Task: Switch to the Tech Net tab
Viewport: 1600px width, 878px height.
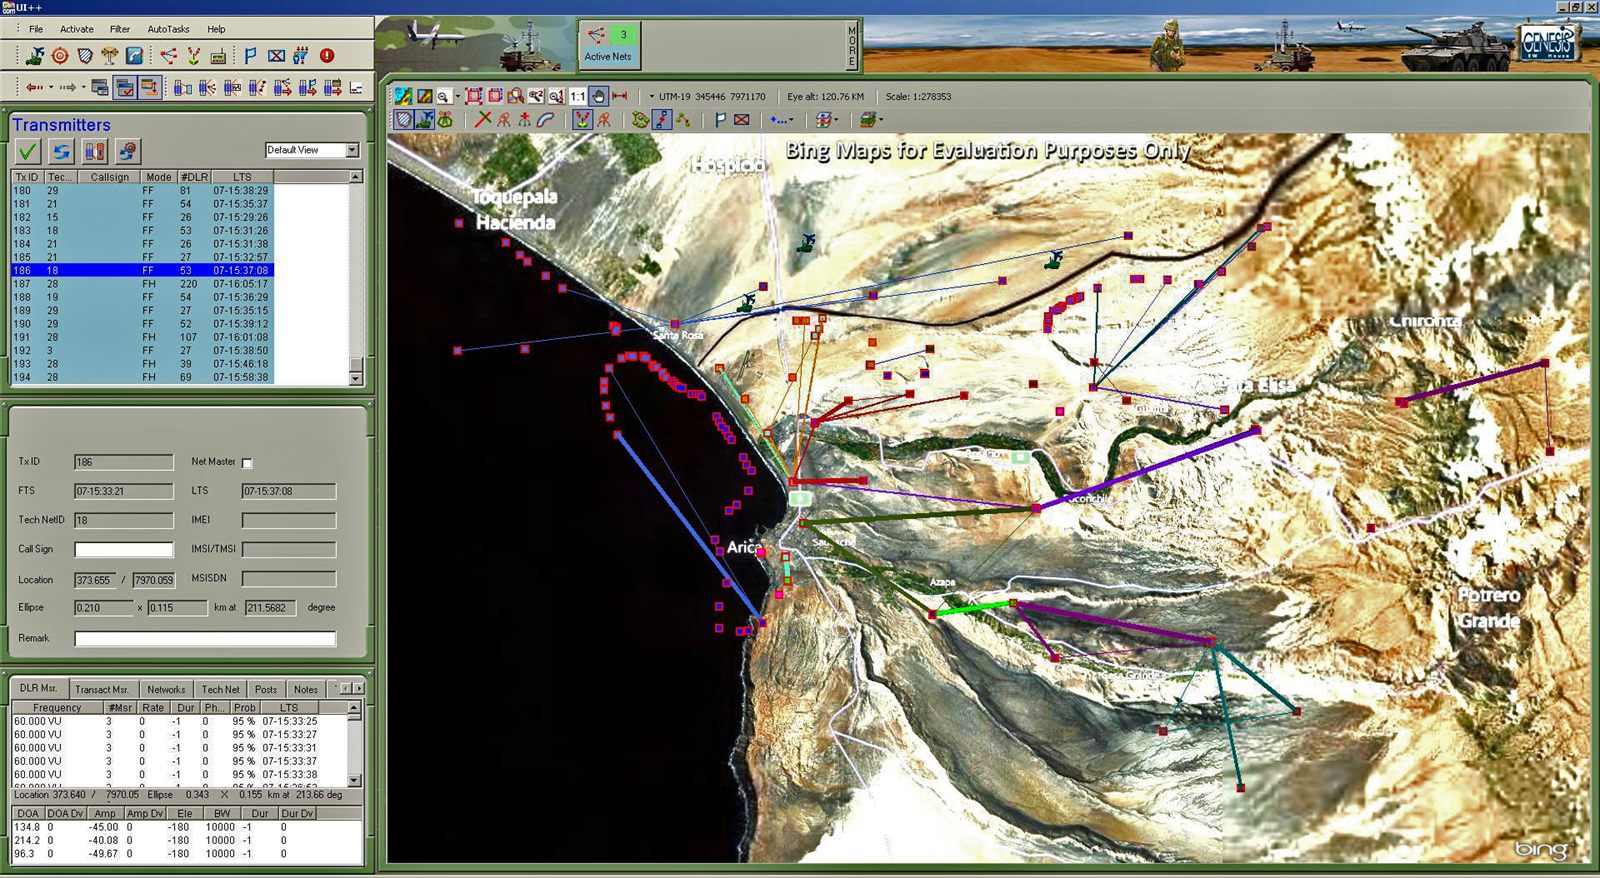Action: [221, 689]
